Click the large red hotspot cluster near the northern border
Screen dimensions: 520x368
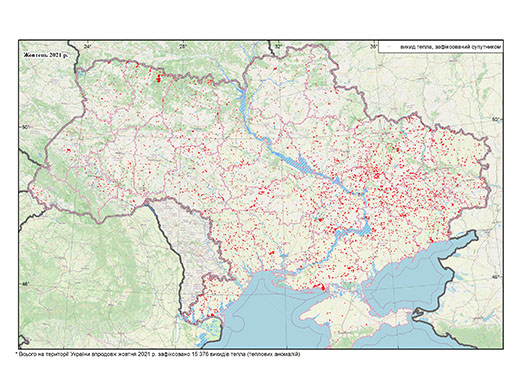click(159, 78)
